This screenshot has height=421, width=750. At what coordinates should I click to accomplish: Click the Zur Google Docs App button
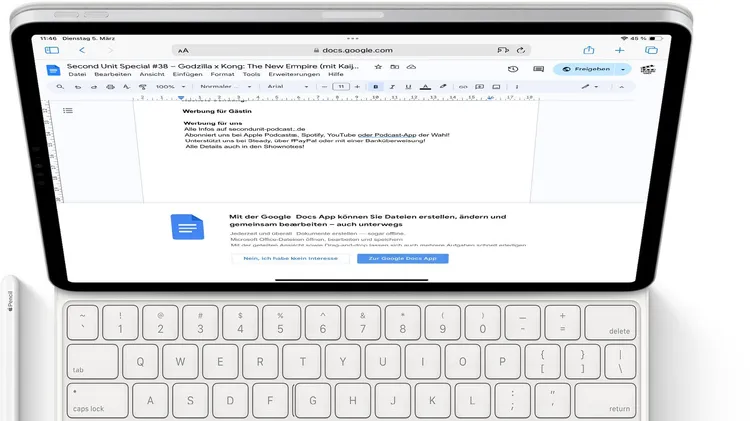click(402, 258)
